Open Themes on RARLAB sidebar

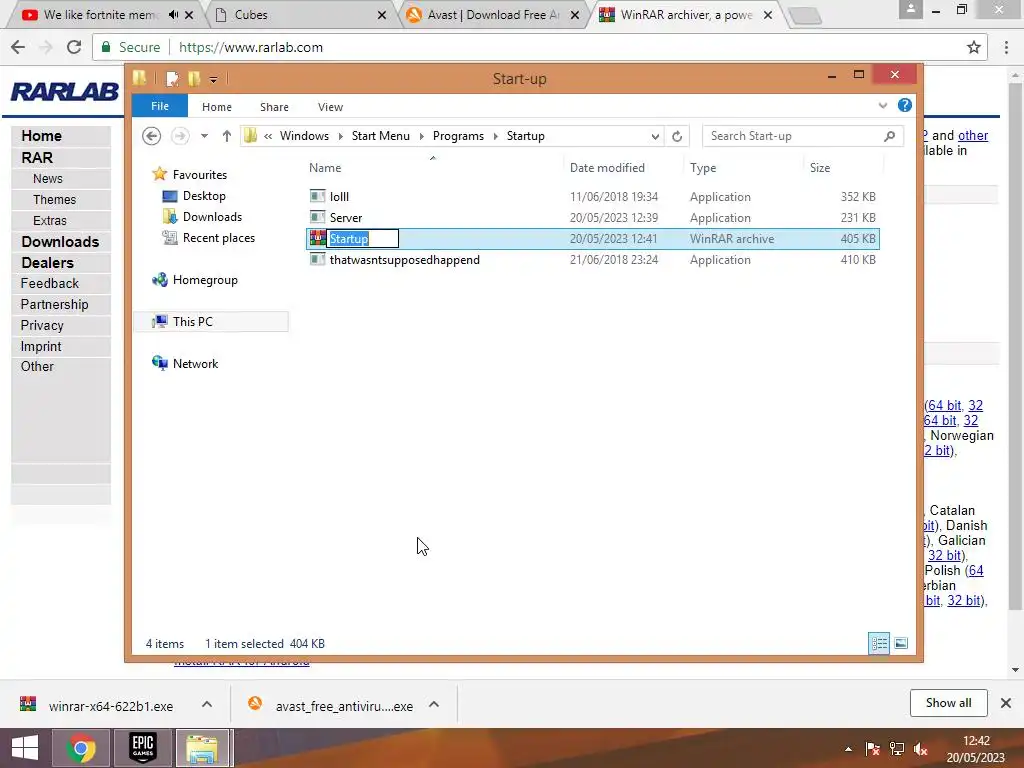click(x=55, y=200)
